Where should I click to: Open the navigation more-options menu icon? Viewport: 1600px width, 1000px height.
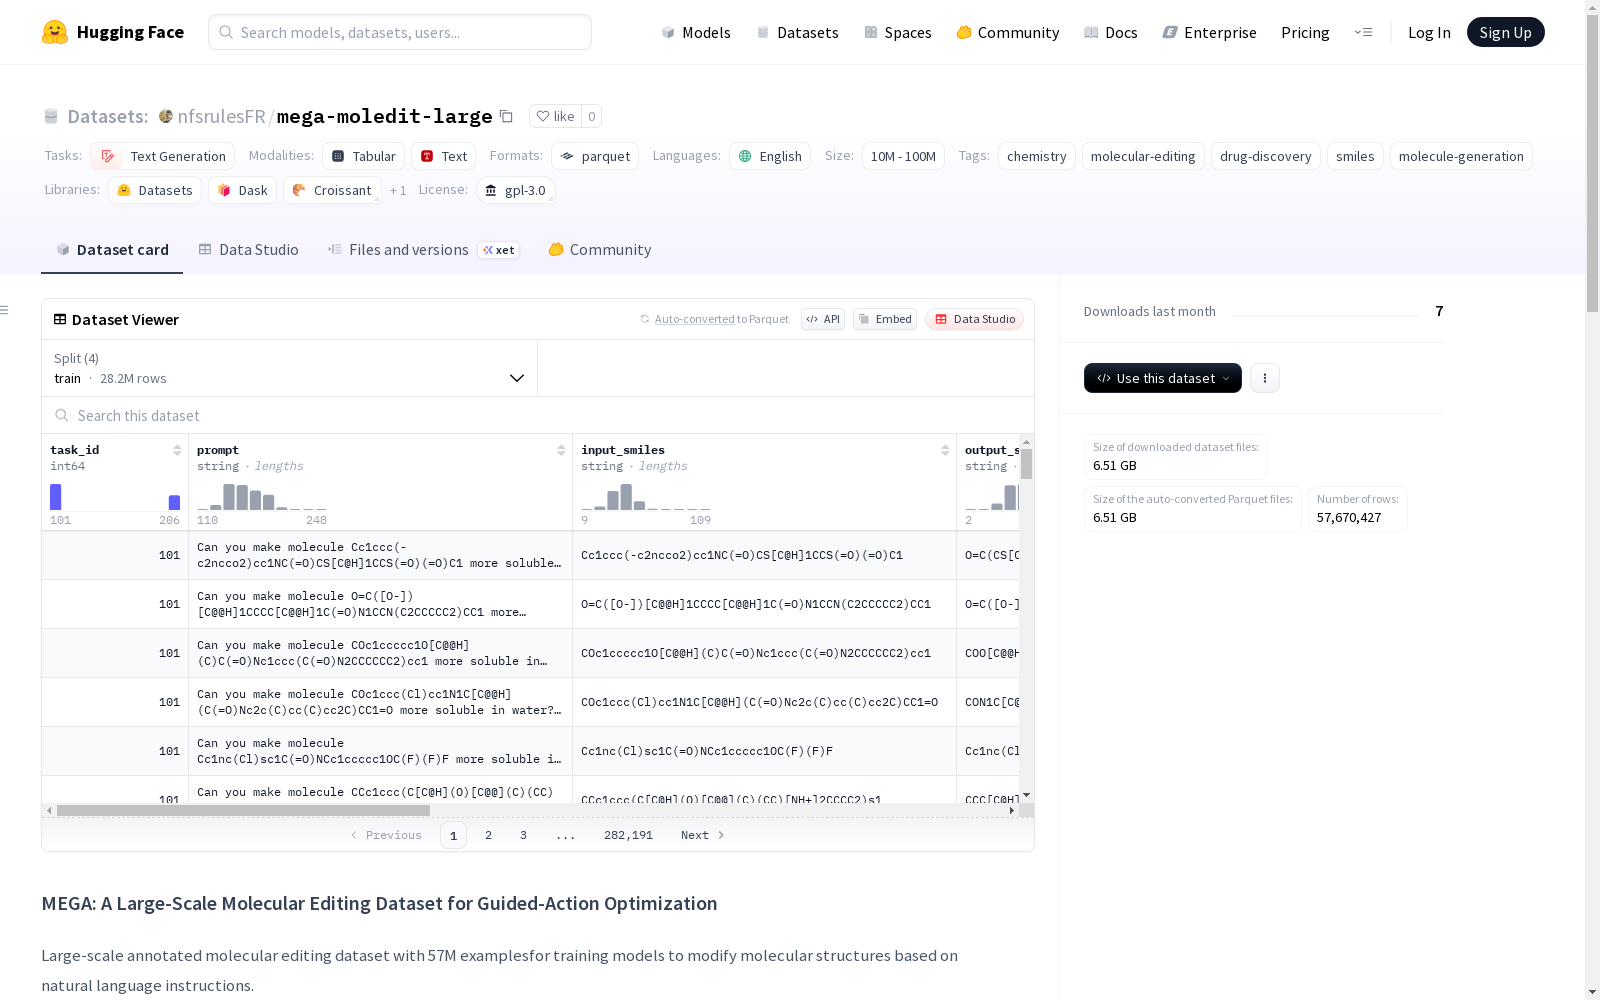click(x=1363, y=32)
